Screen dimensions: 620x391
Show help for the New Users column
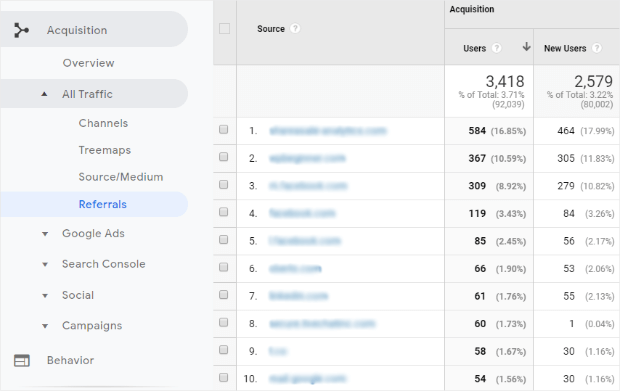point(597,48)
